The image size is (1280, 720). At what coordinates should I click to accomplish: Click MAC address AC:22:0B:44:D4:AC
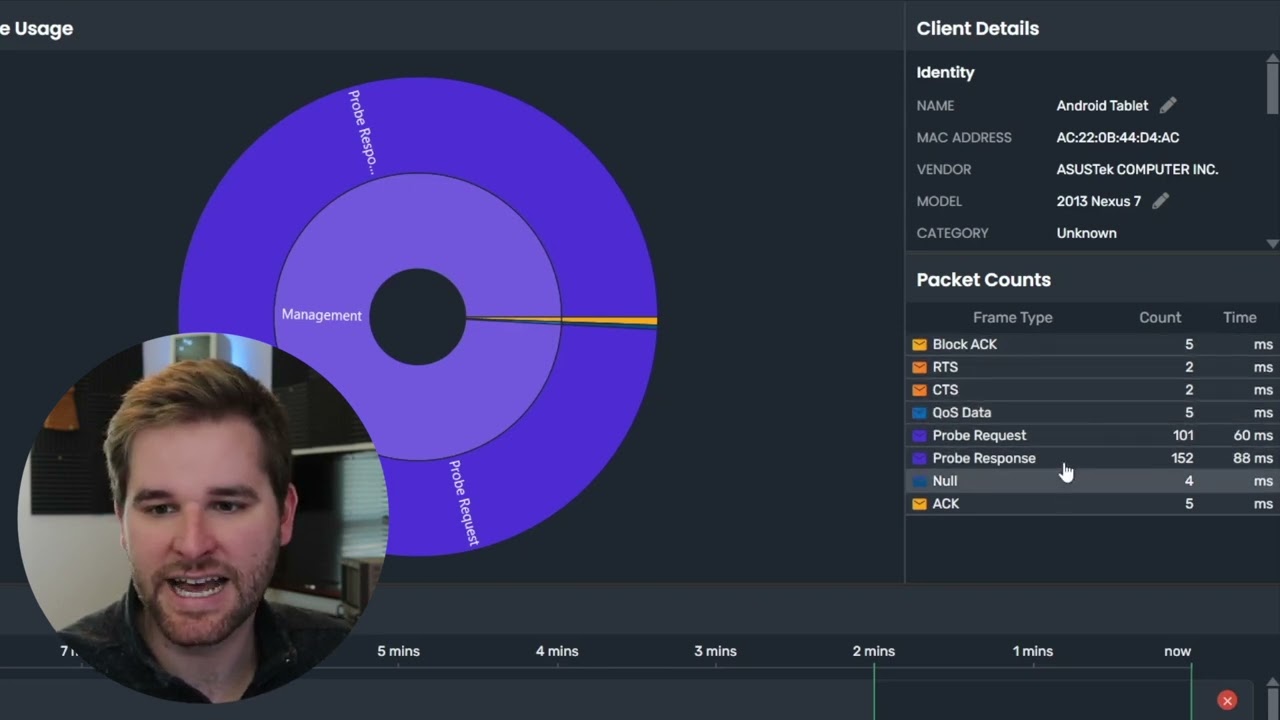(x=1118, y=137)
